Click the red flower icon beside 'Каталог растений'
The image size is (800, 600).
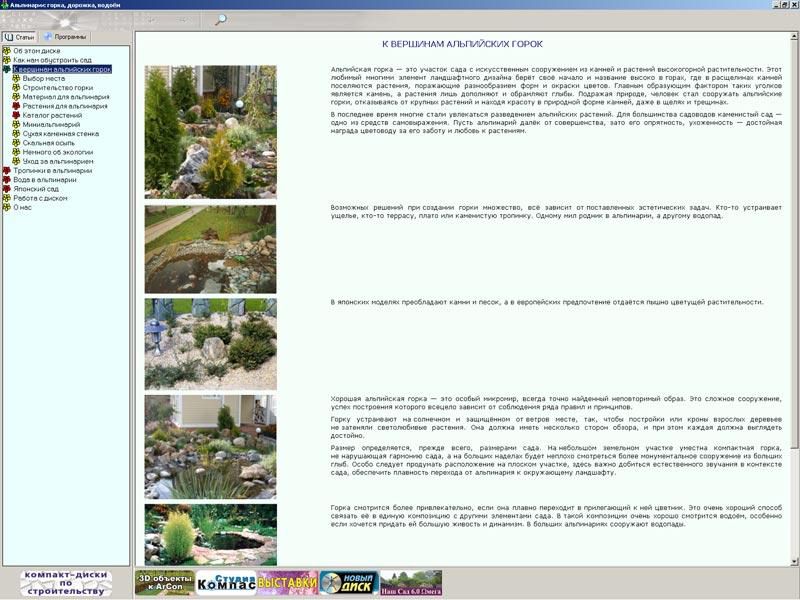pos(16,115)
